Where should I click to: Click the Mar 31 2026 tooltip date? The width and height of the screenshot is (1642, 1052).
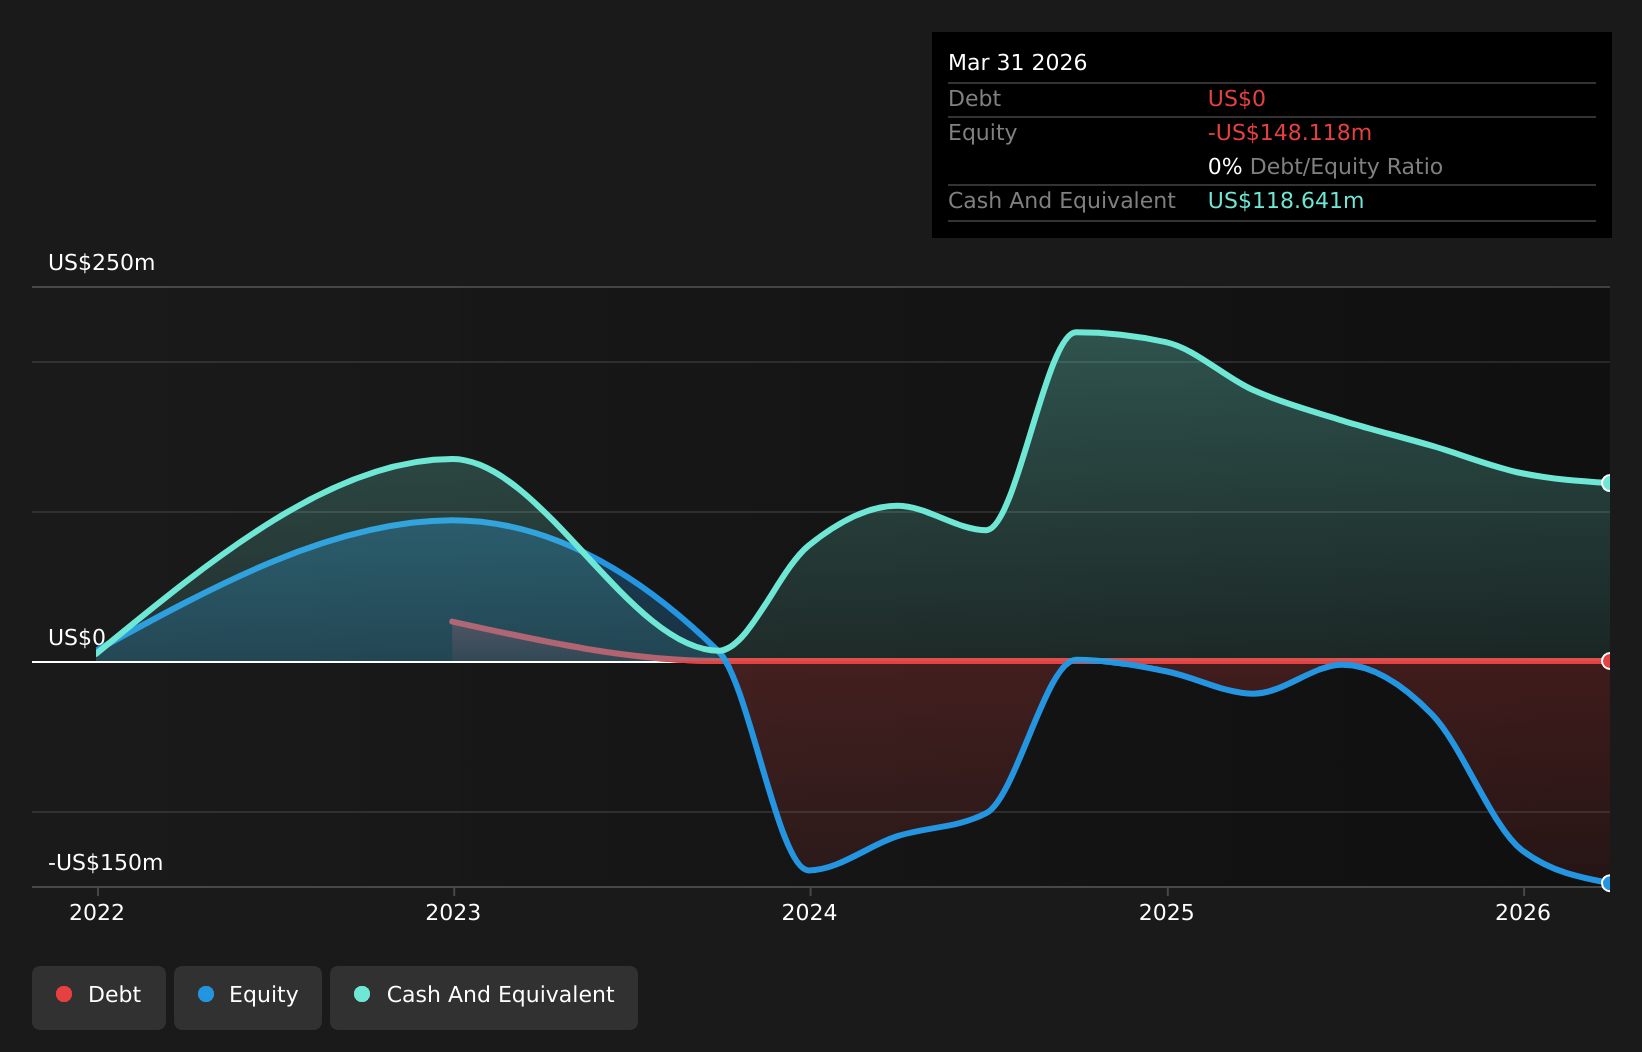tap(1018, 63)
